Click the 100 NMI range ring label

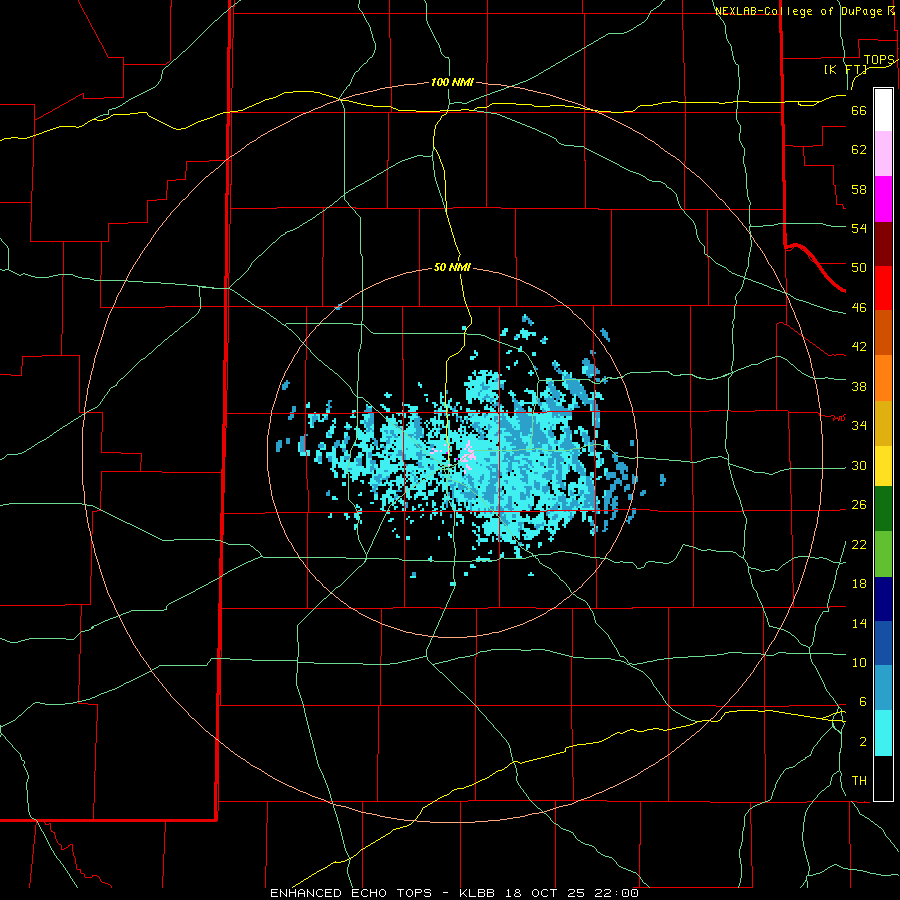click(452, 82)
